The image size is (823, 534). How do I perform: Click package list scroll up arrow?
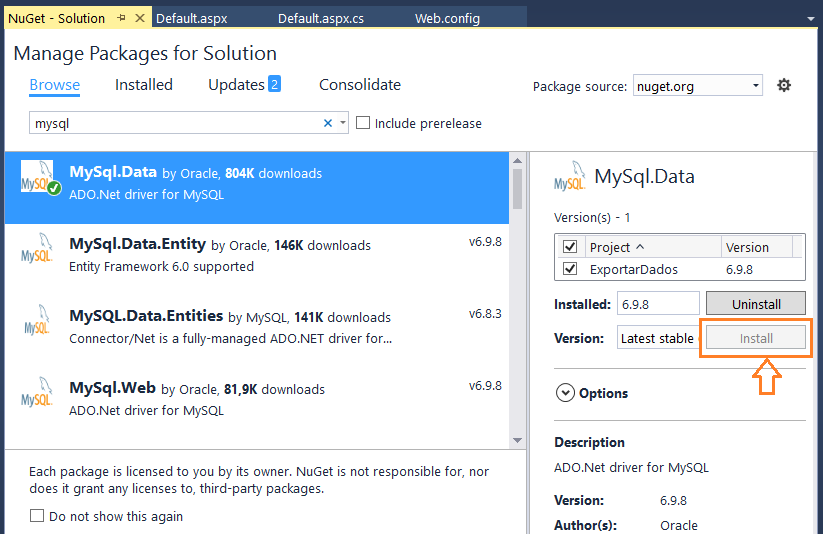(518, 160)
